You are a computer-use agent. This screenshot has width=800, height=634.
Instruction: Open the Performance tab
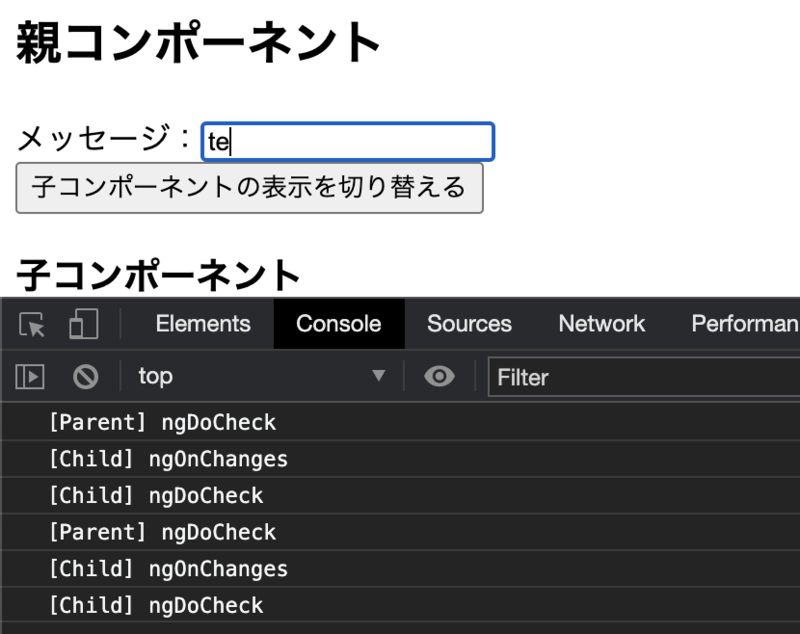[745, 324]
